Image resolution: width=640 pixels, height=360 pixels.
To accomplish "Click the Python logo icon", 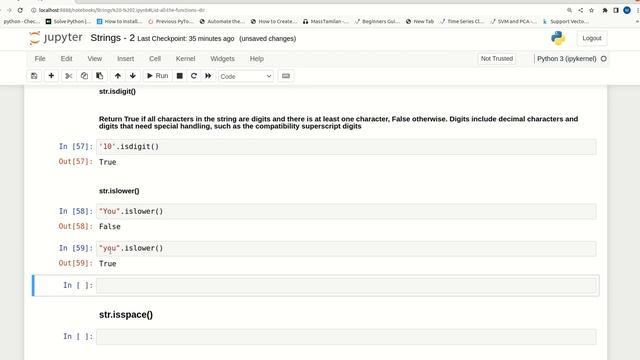I will click(x=558, y=38).
